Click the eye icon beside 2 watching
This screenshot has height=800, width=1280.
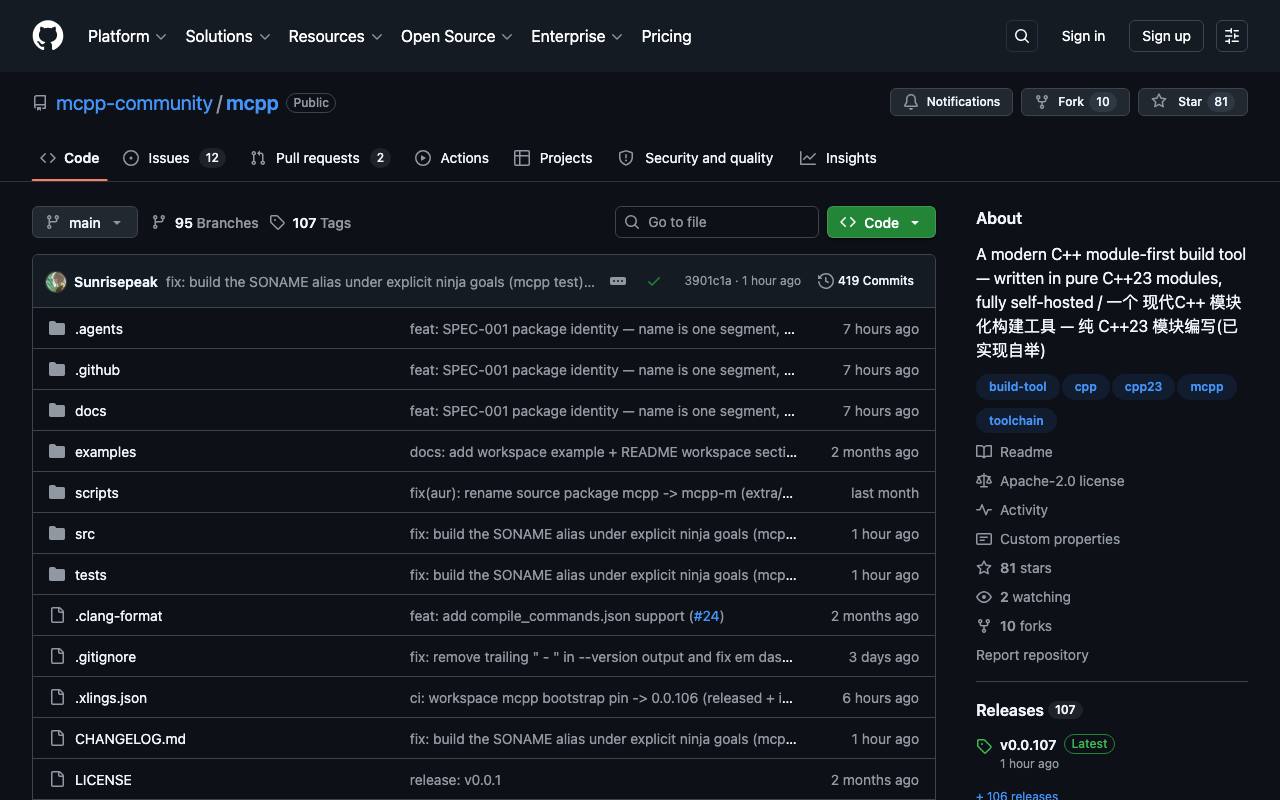pyautogui.click(x=984, y=597)
